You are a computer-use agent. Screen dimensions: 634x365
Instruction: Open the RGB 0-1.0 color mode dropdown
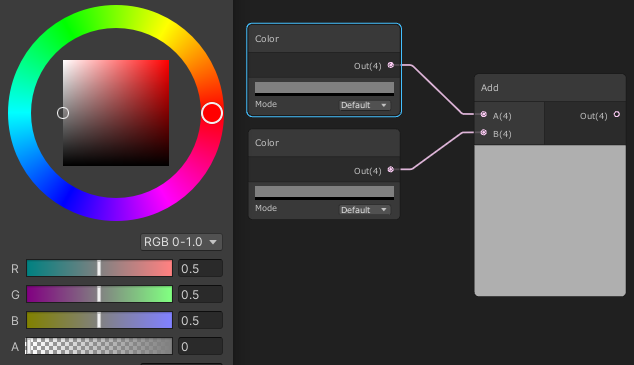(181, 242)
